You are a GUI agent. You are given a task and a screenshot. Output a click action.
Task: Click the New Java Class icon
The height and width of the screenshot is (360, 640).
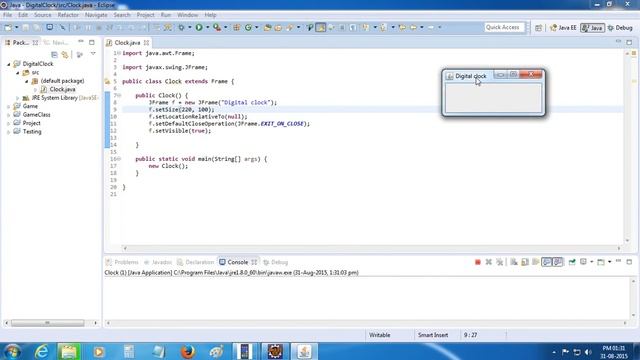(x=248, y=27)
